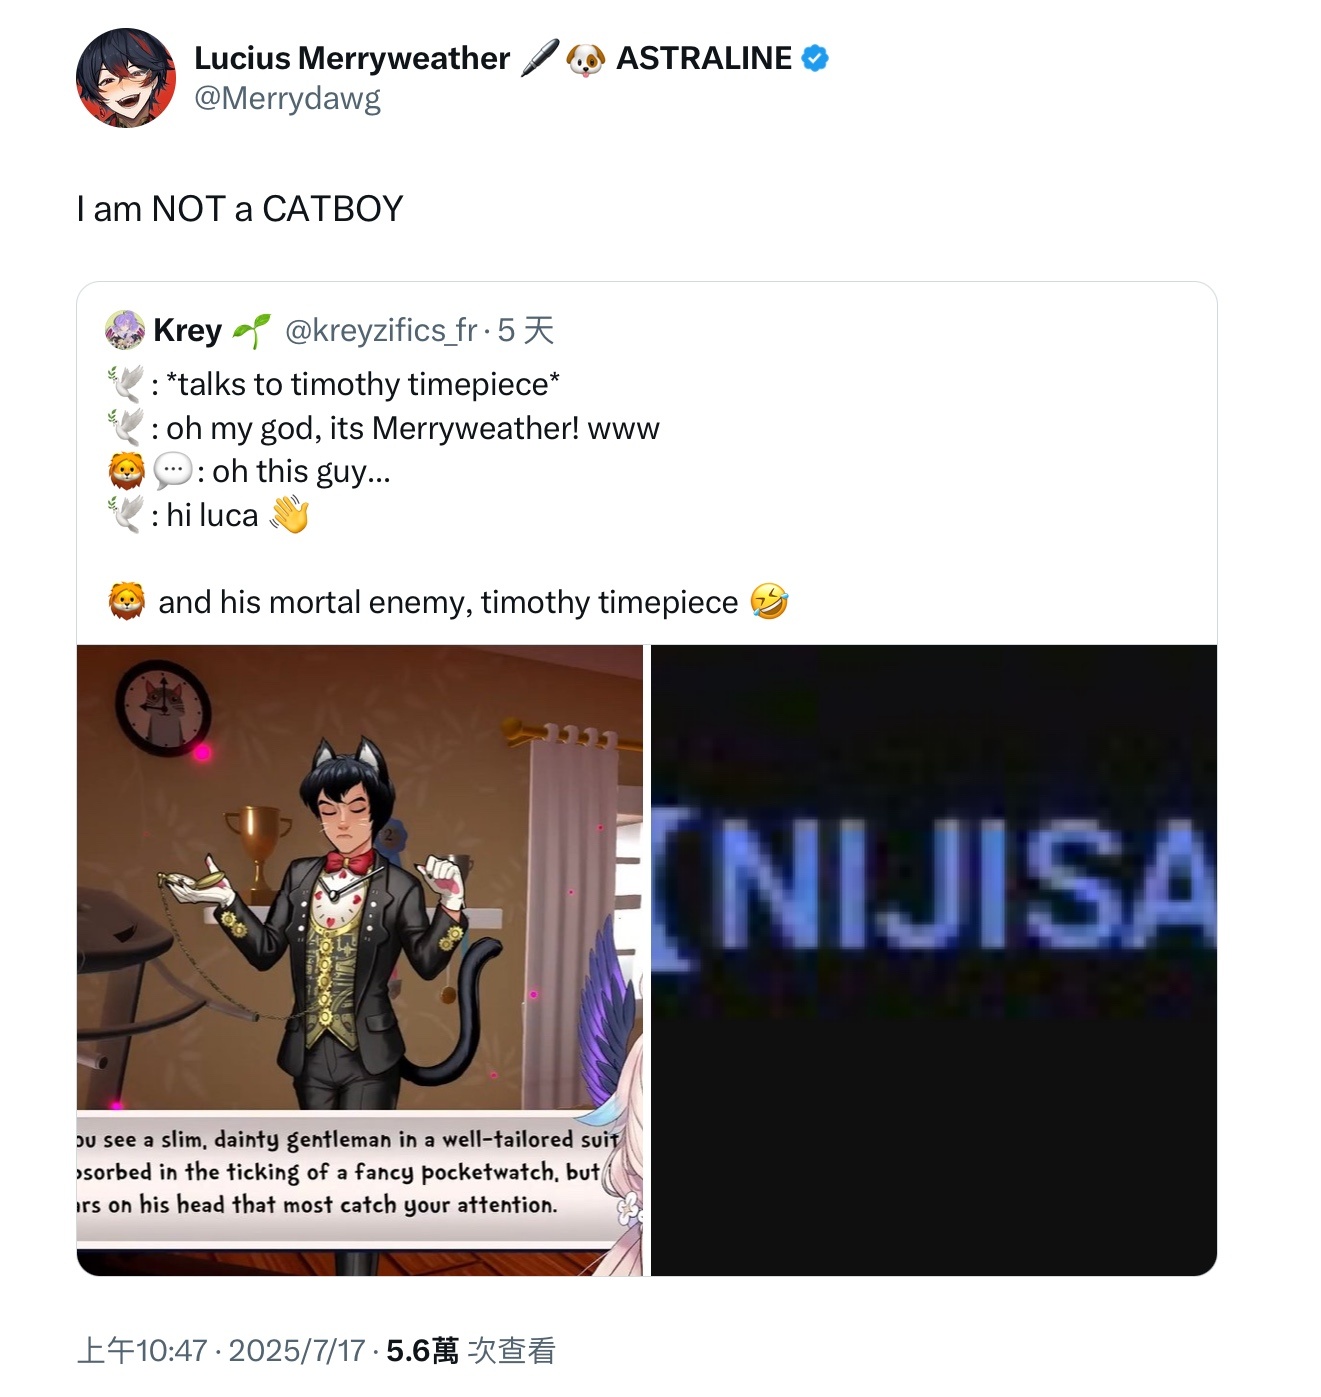Click the blue verified badge

coord(816,59)
